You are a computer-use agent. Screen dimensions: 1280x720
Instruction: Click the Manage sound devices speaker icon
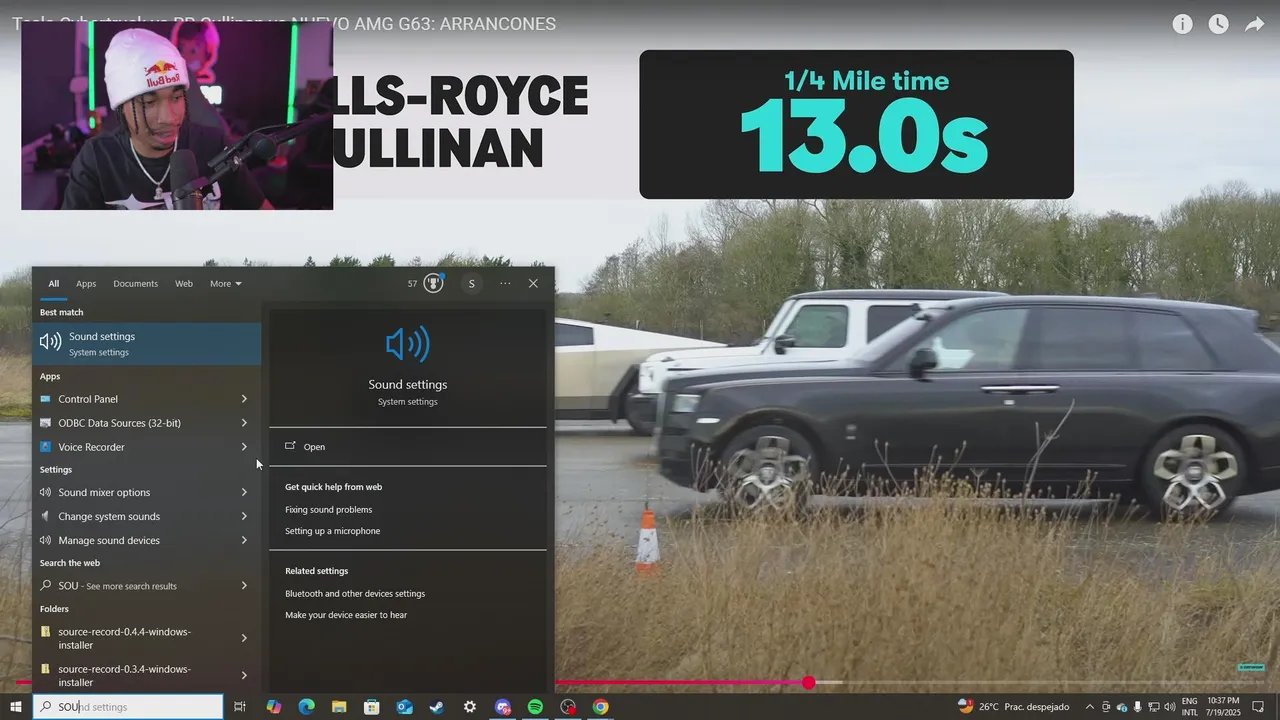coord(46,540)
